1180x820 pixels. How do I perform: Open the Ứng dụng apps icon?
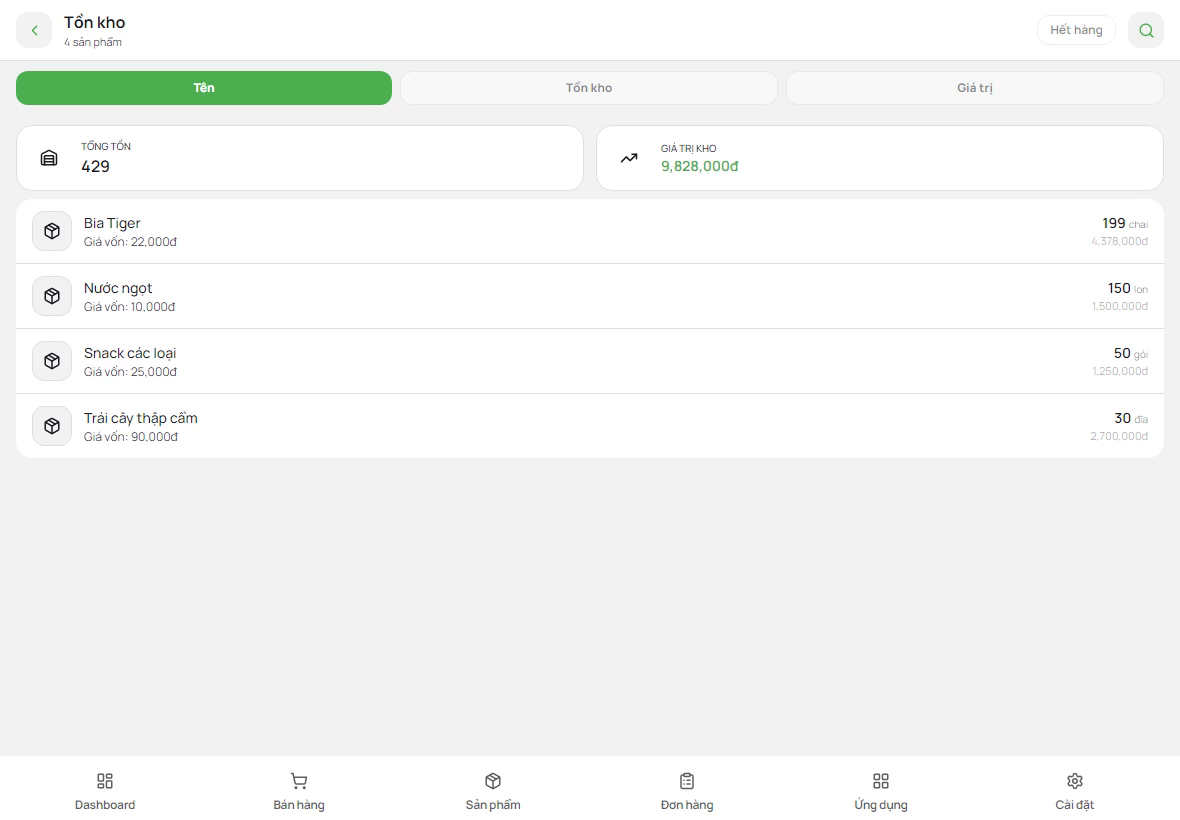(x=880, y=781)
